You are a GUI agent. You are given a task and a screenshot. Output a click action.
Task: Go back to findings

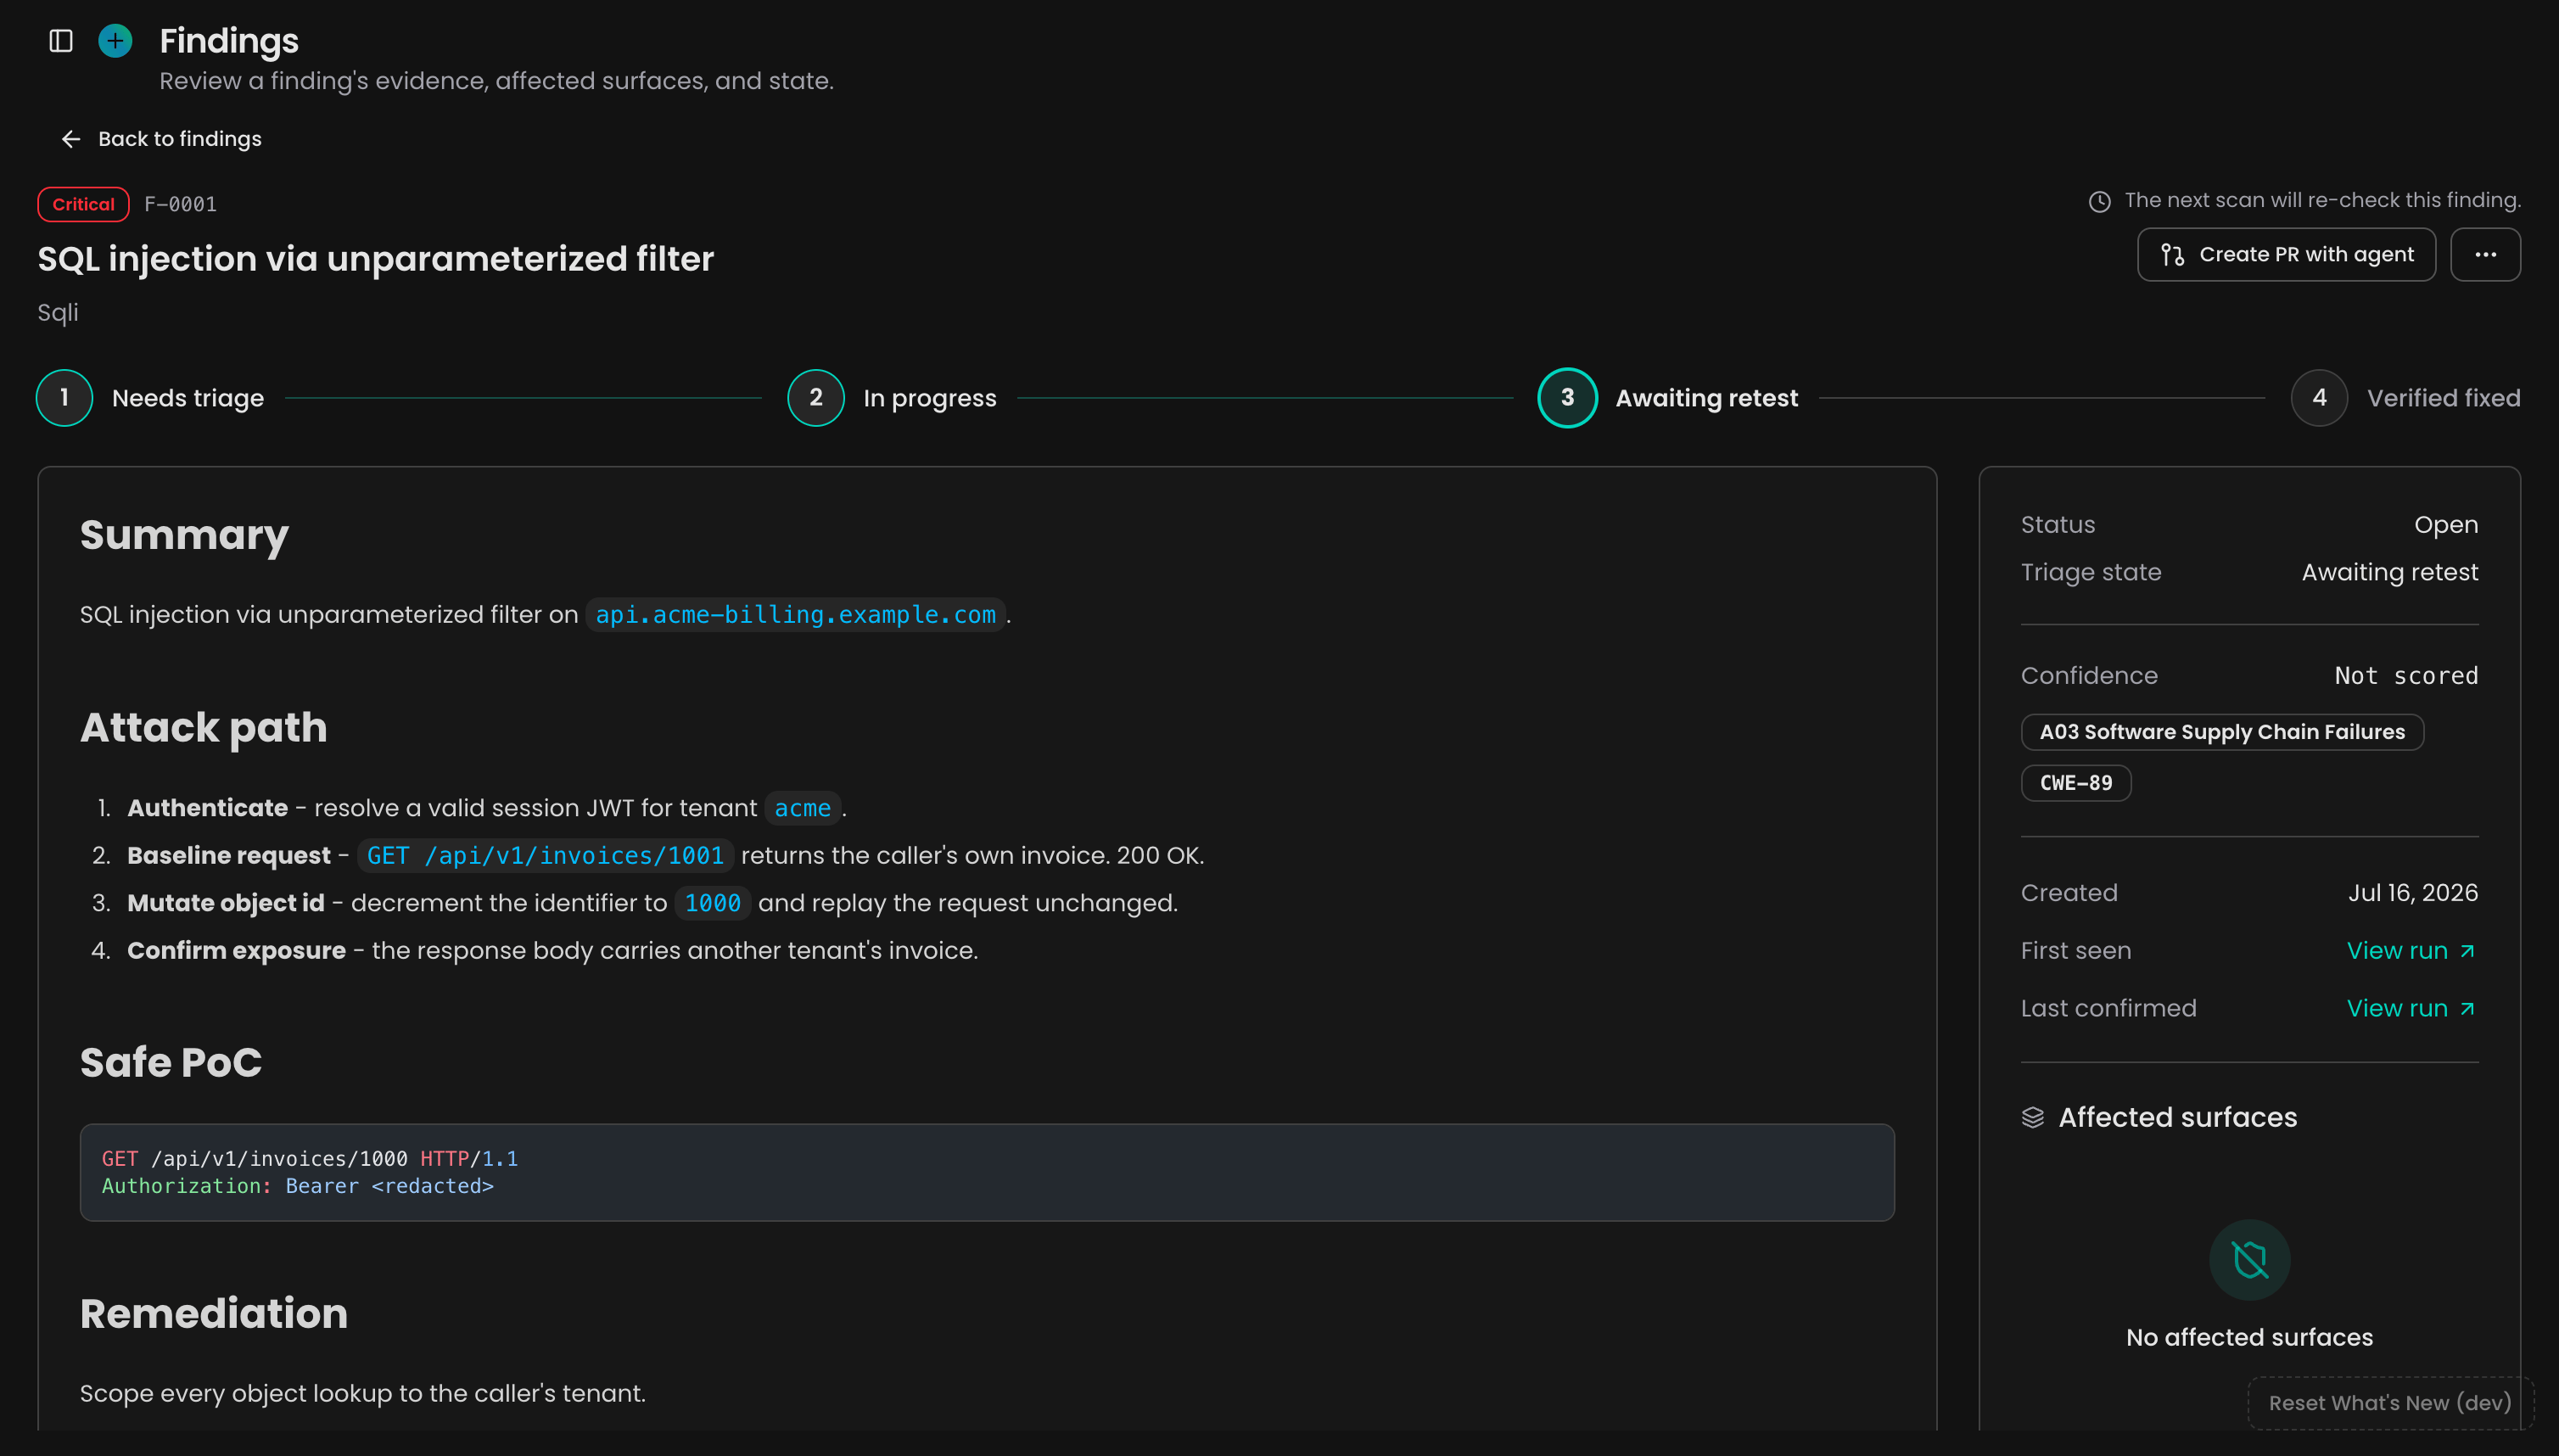161,139
